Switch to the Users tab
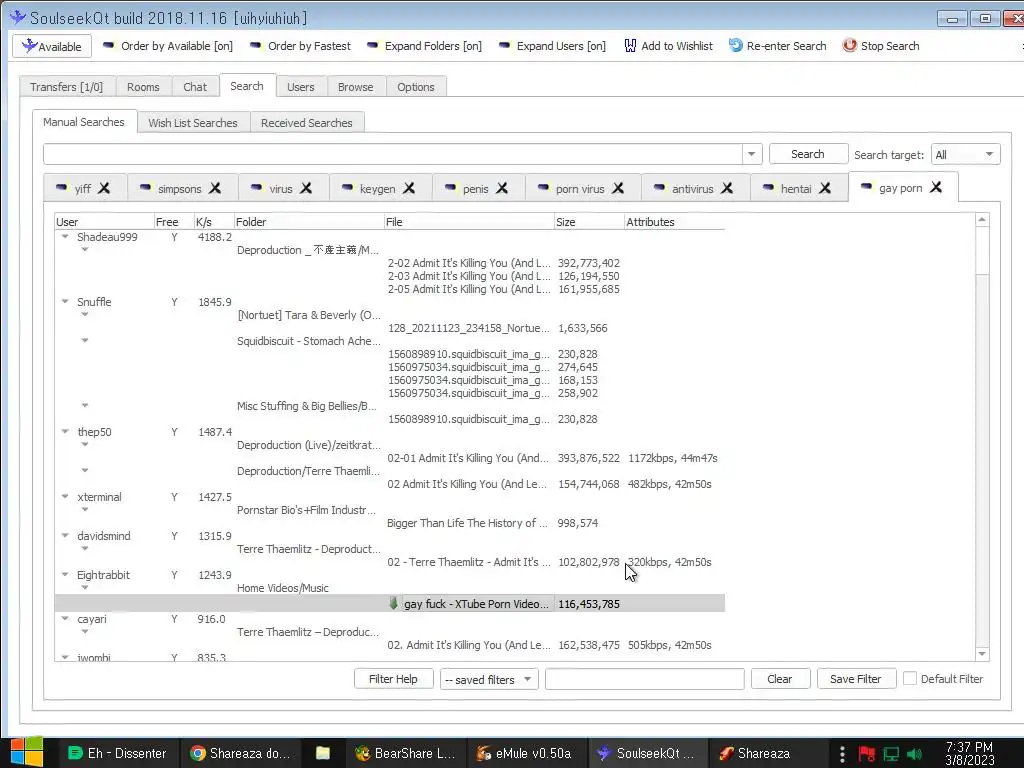The height and width of the screenshot is (768, 1024). [300, 87]
